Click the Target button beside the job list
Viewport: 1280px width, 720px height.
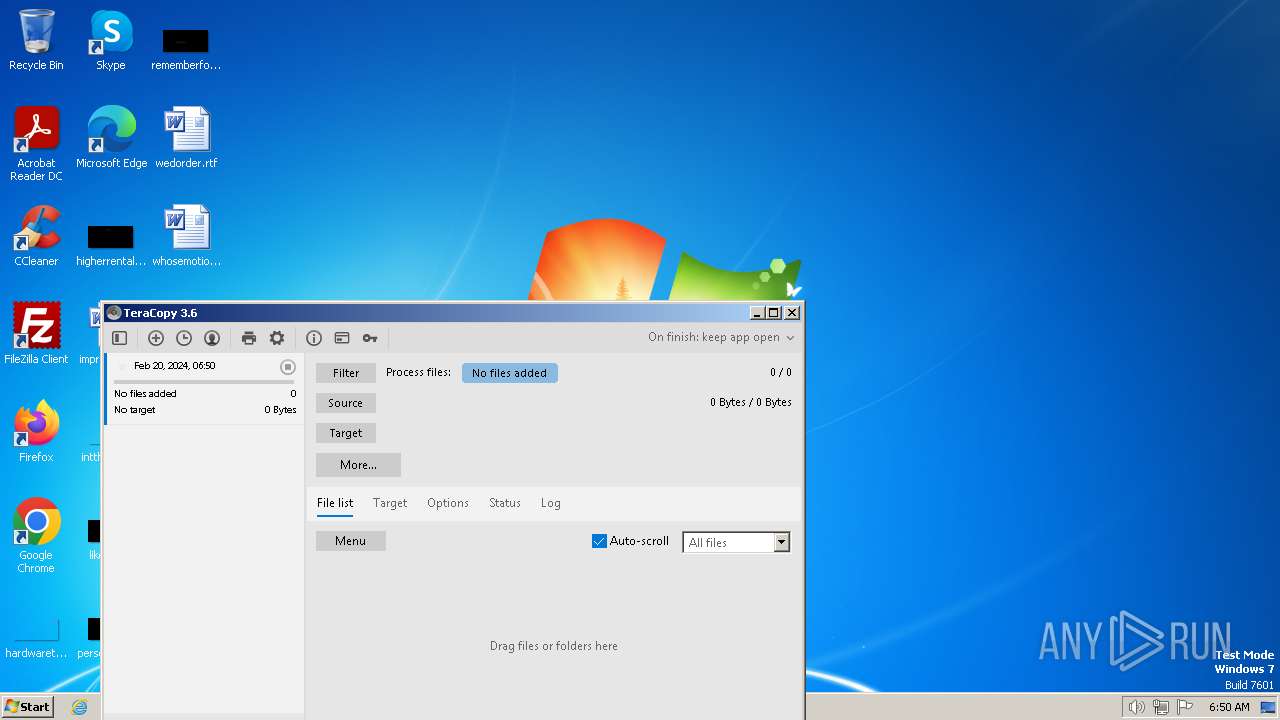346,433
